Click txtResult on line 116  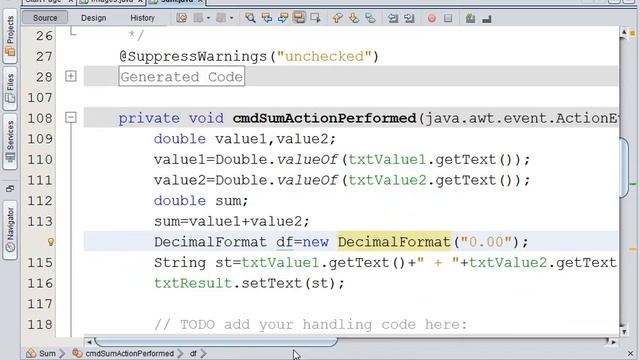(193, 283)
